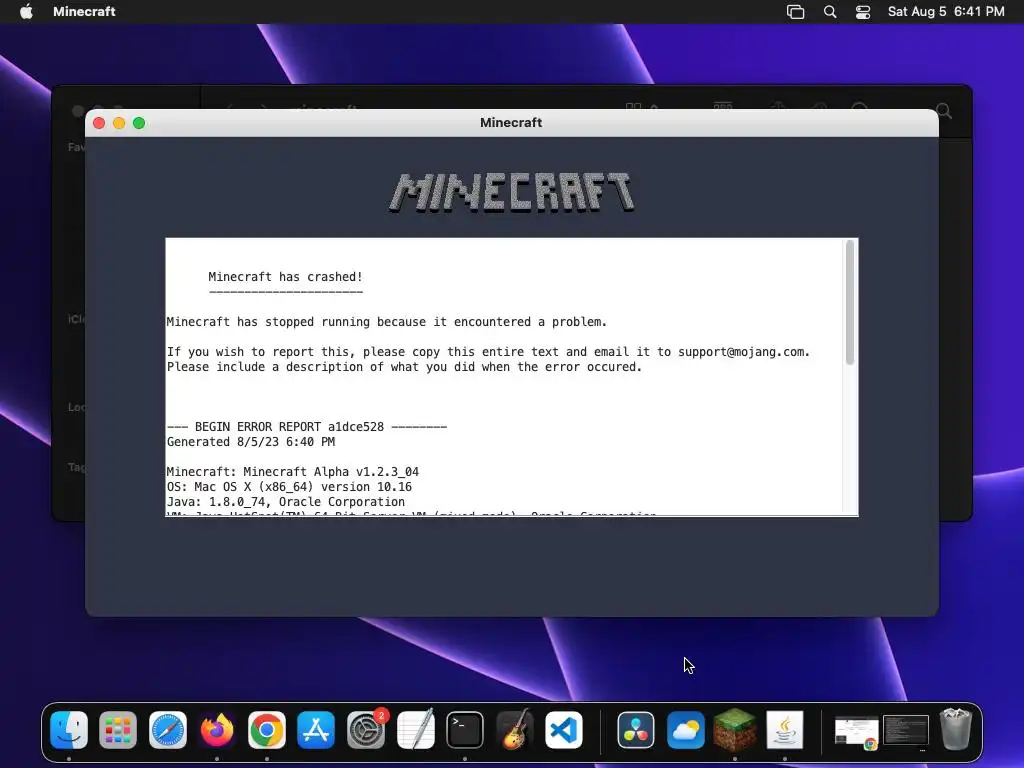
Task: Open the Apple menu
Action: click(x=26, y=11)
